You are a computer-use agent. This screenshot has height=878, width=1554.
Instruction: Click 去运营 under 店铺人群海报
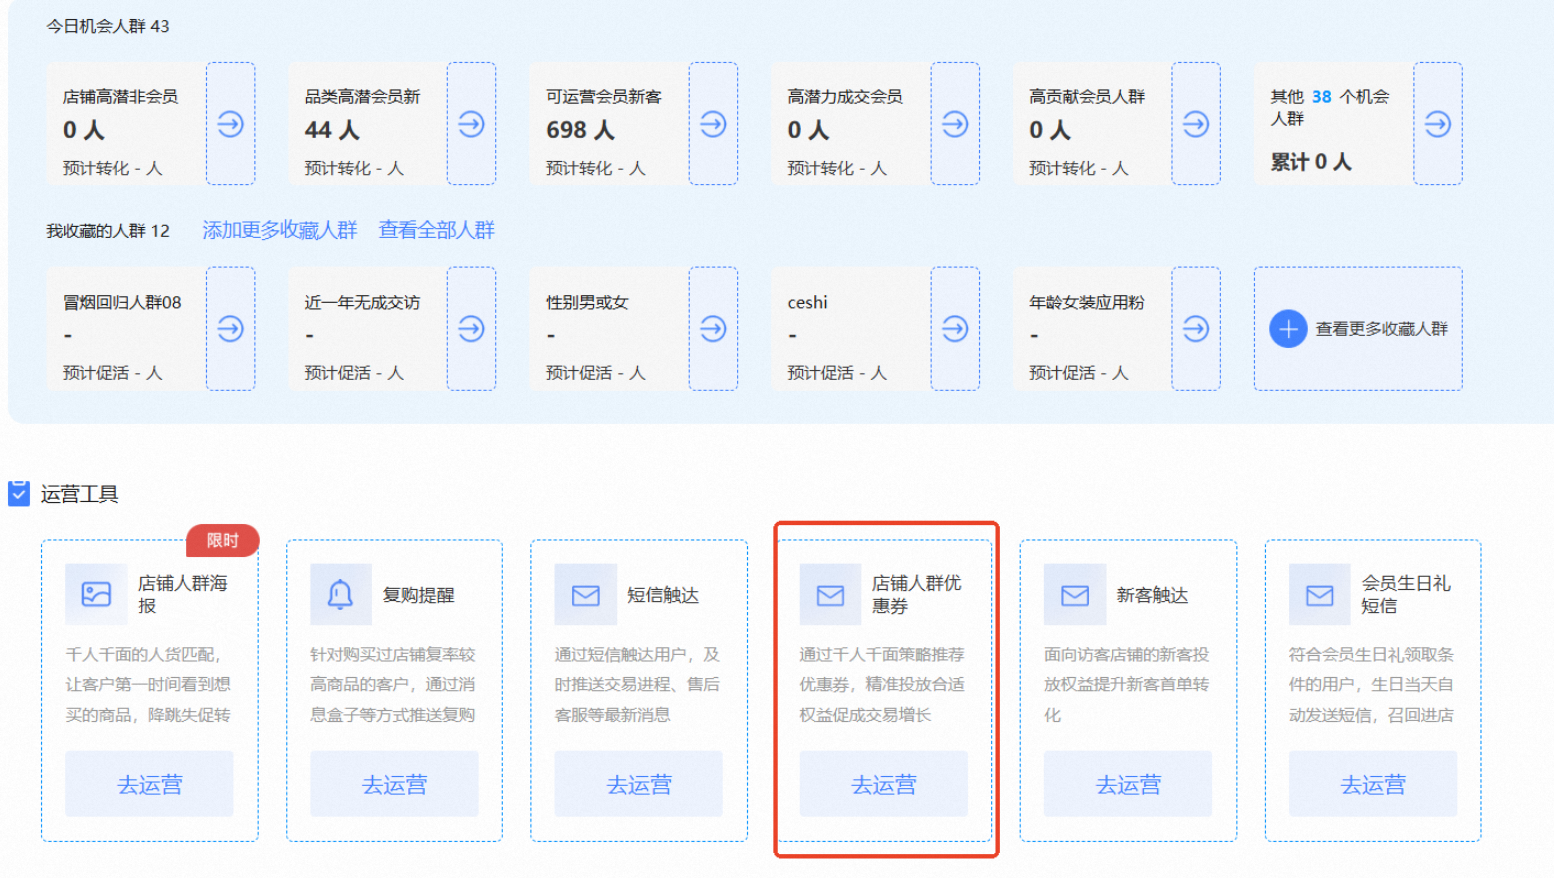[150, 784]
